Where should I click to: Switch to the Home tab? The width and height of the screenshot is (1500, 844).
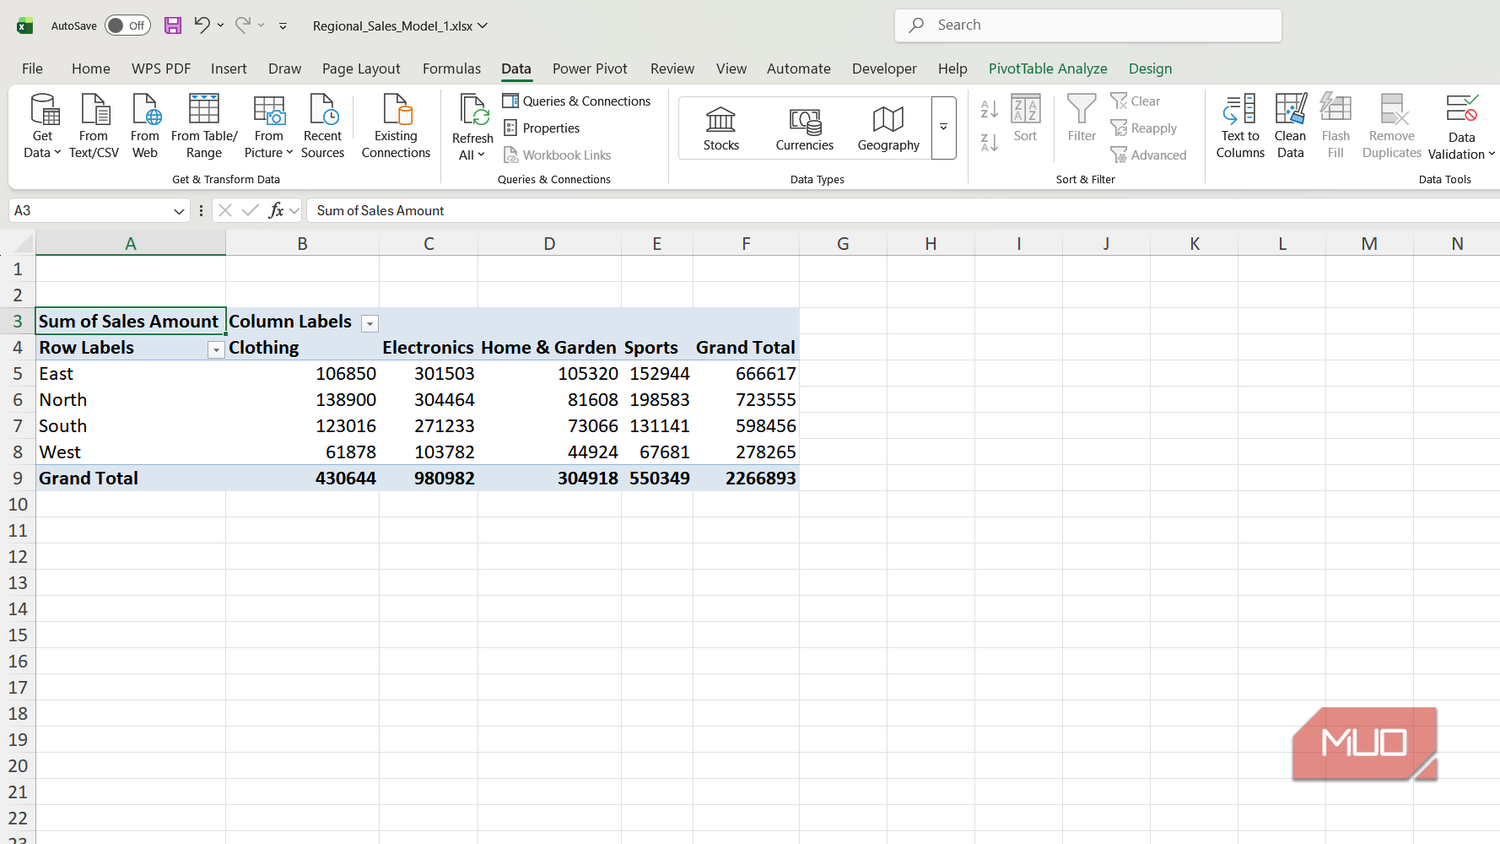pos(91,68)
